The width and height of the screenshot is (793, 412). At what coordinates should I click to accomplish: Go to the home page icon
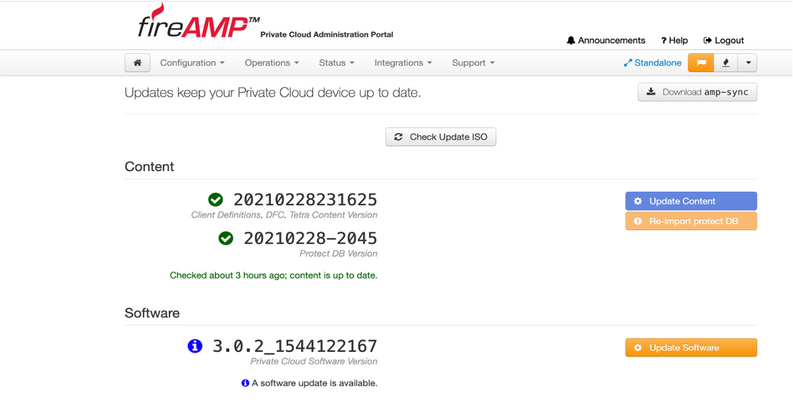pyautogui.click(x=138, y=63)
